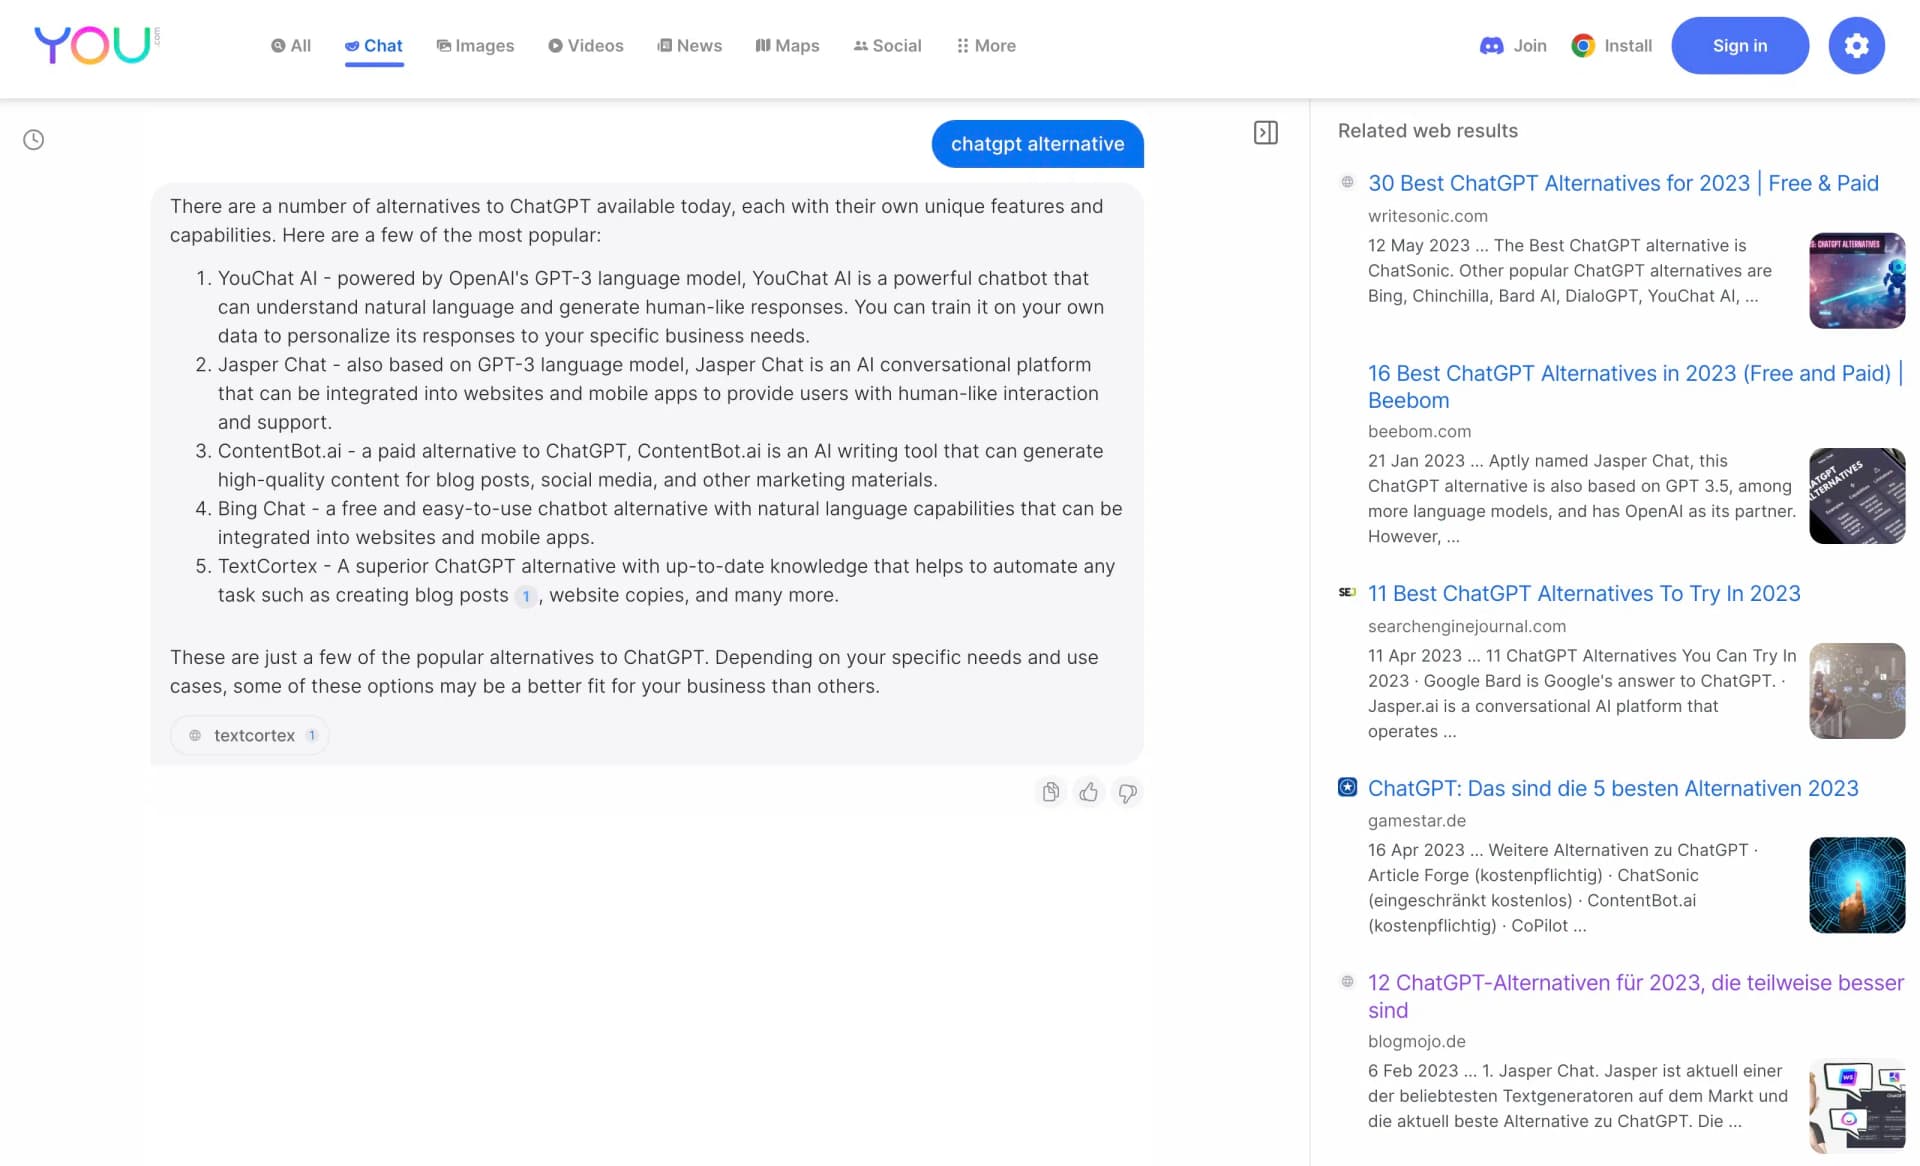Screen dimensions: 1920x1166
Task: Click the Search Engine Journal favicon
Action: (x=1347, y=593)
